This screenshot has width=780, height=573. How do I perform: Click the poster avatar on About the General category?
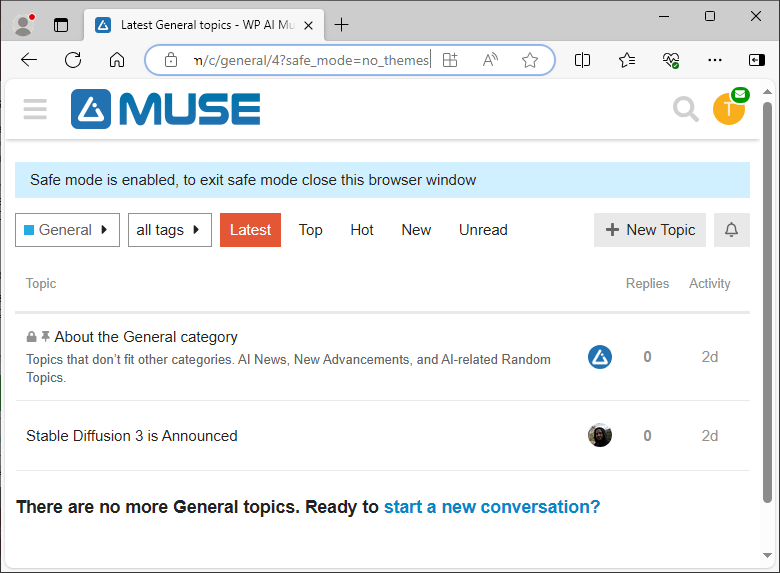[x=600, y=357]
